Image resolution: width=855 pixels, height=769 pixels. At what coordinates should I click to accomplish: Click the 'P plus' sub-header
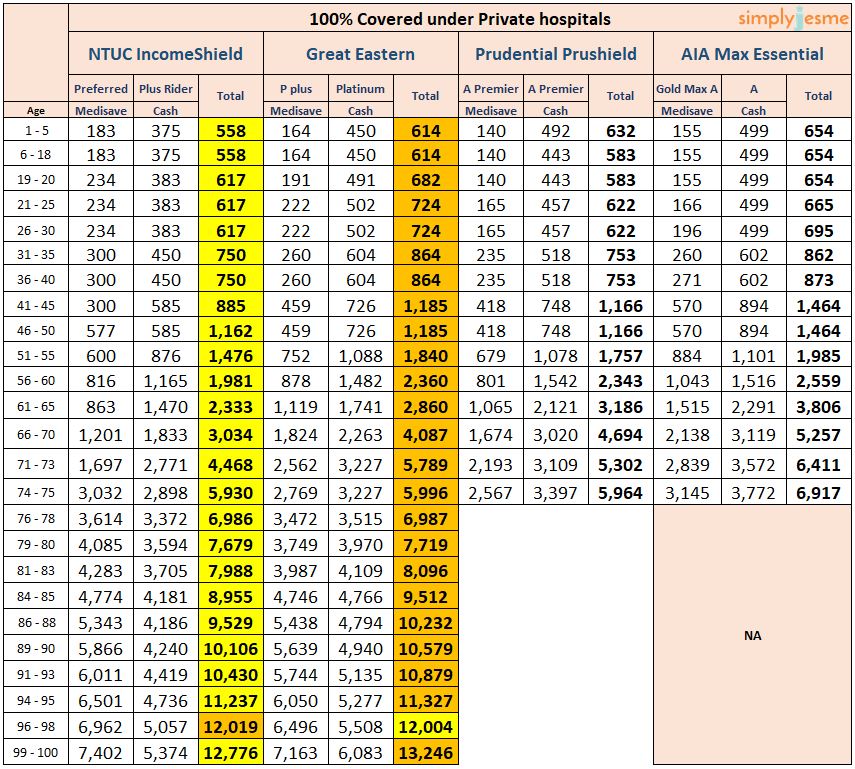(296, 89)
